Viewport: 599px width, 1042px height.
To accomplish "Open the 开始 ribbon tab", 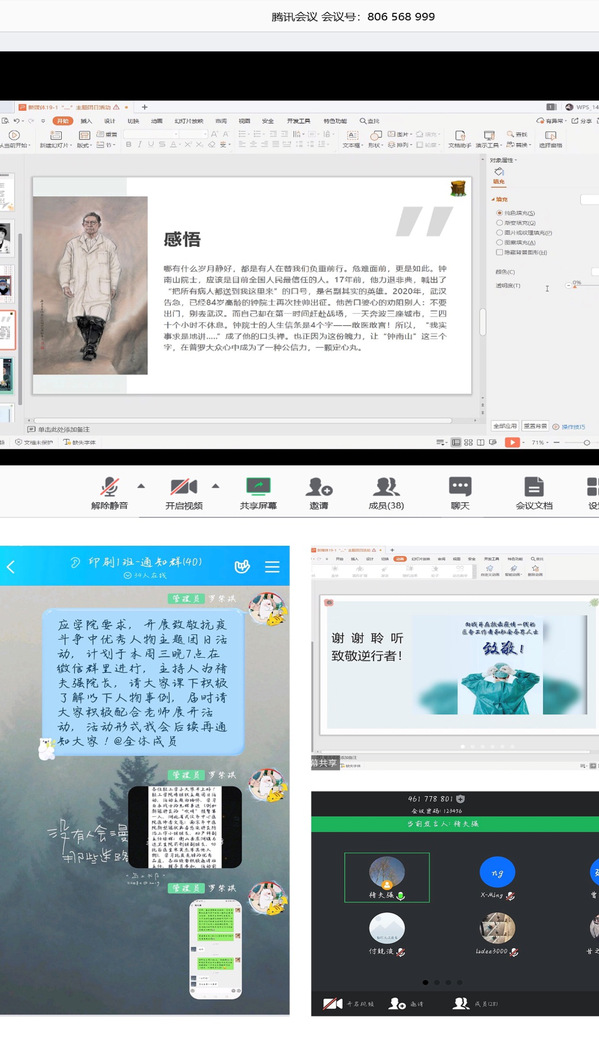I will click(x=62, y=121).
